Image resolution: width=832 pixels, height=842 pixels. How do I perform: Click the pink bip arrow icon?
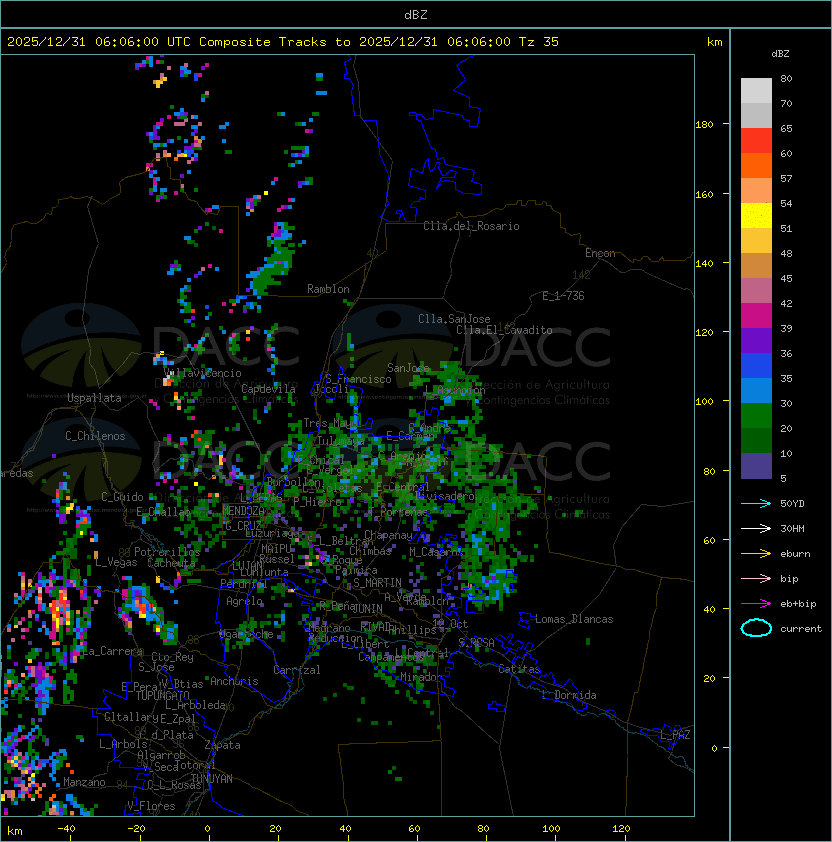(x=756, y=578)
